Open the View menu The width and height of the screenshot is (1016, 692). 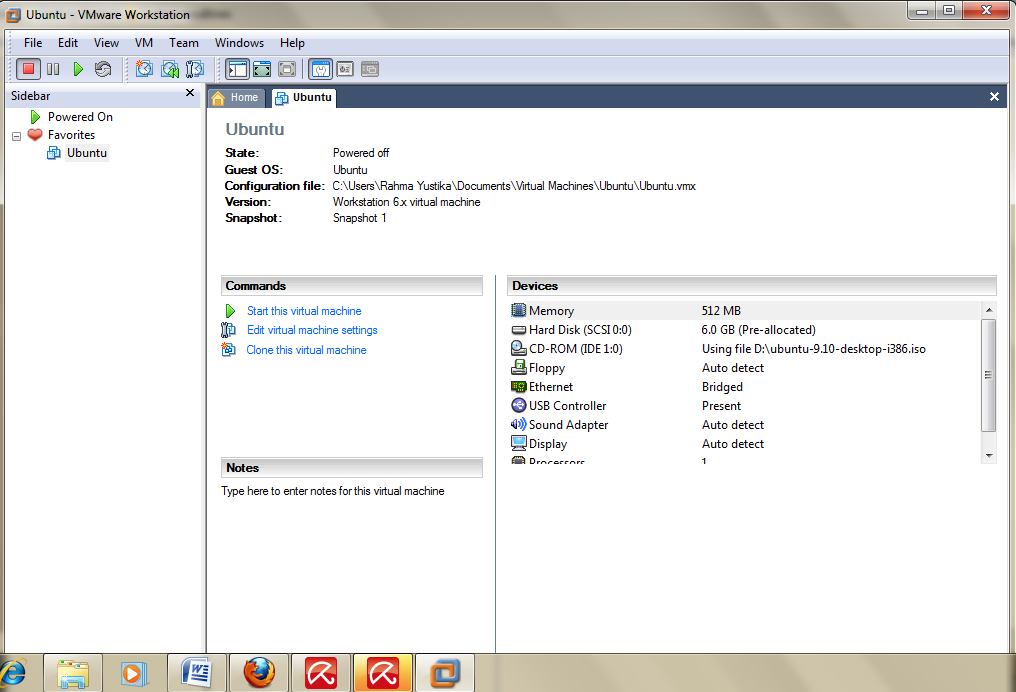106,43
